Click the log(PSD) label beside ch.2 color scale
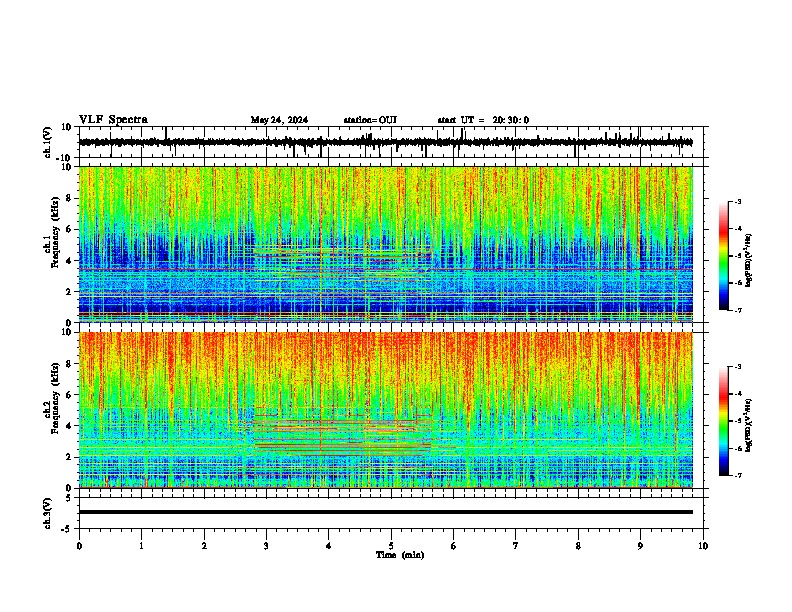The height and width of the screenshot is (612, 792). point(748,426)
